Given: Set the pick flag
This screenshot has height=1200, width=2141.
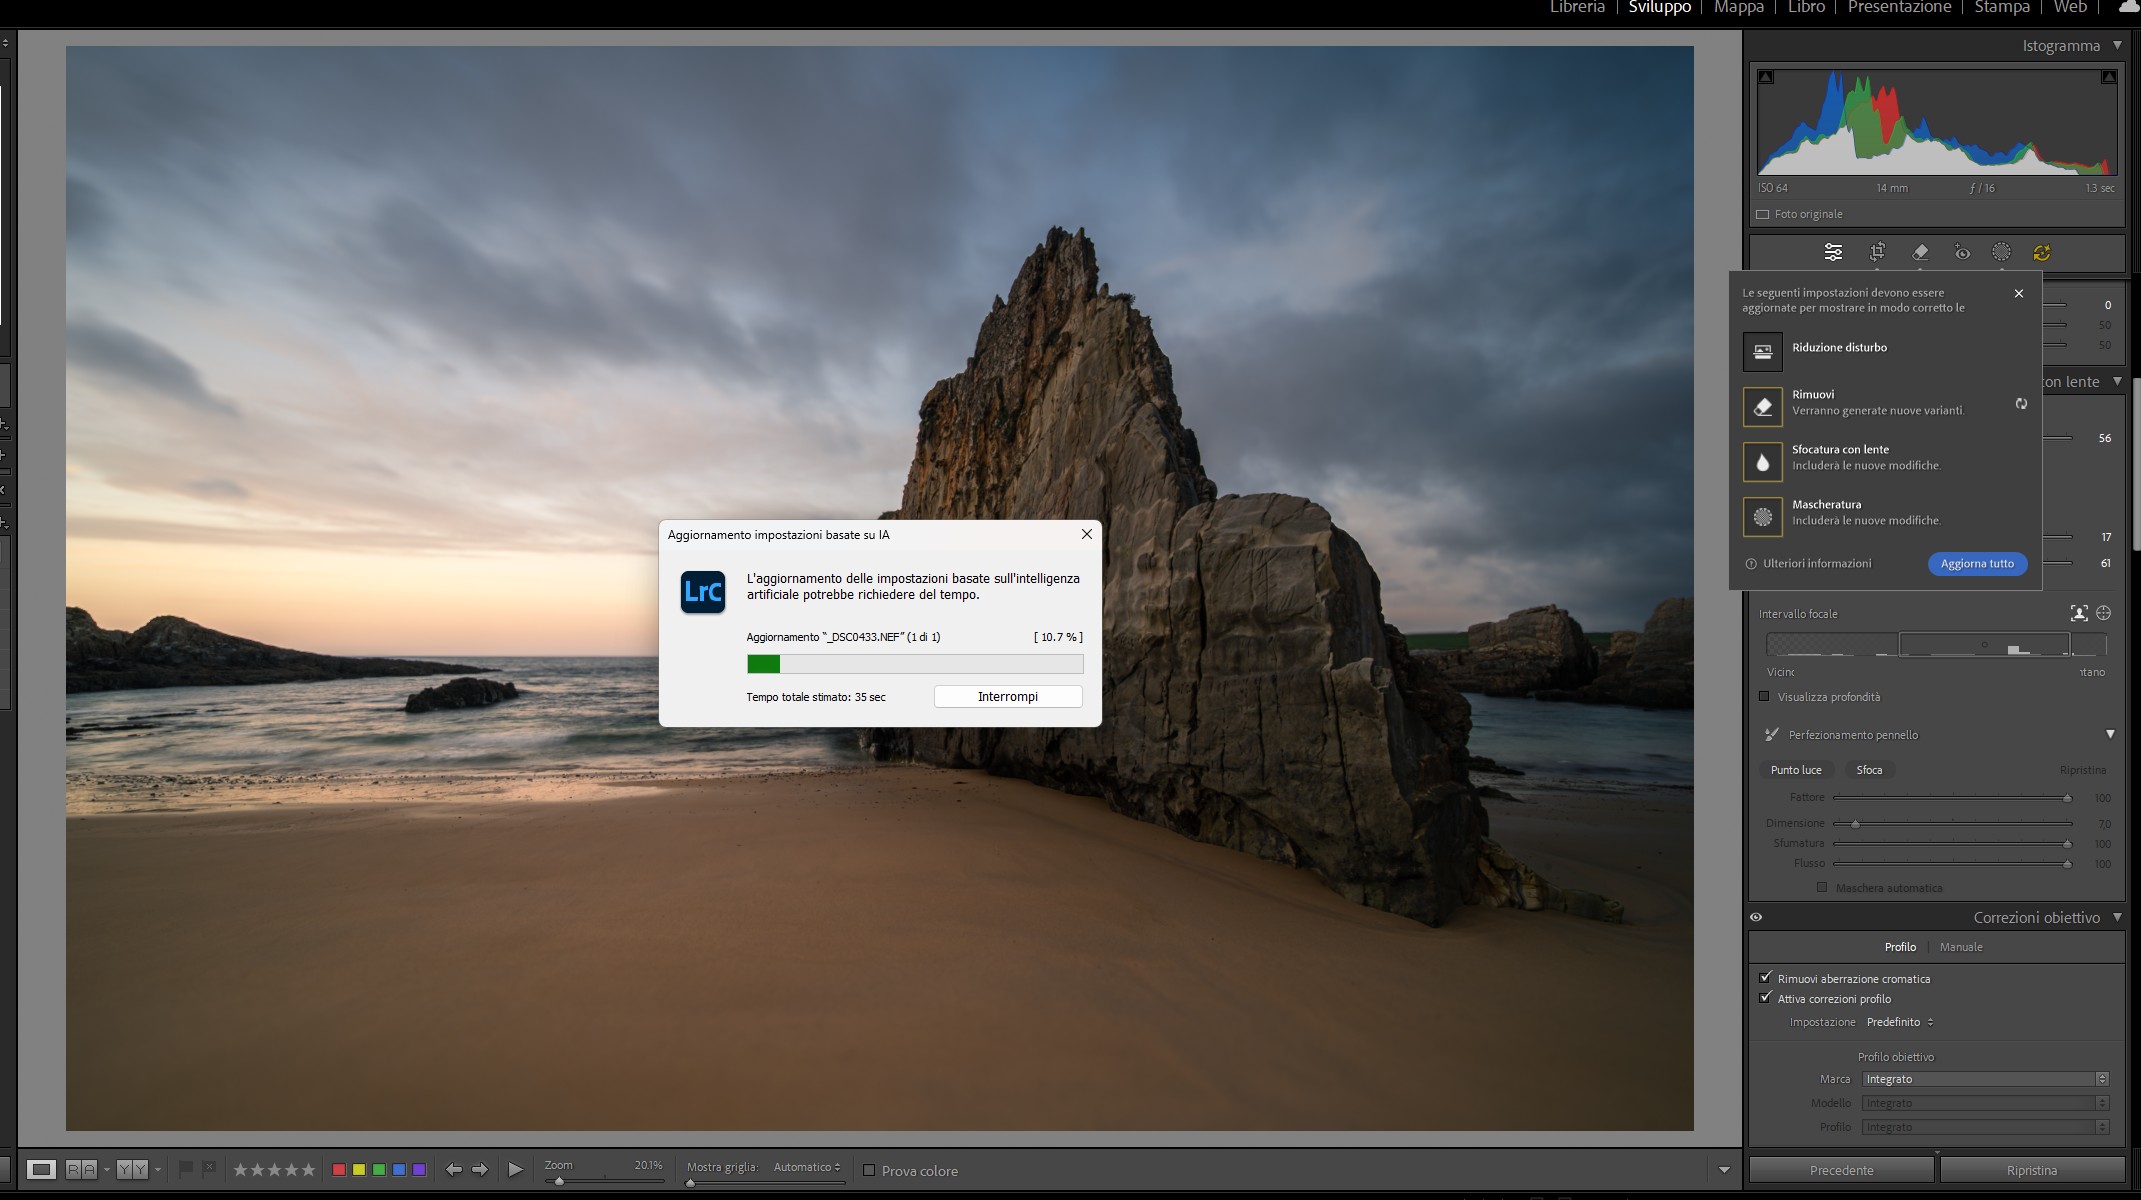Looking at the screenshot, I should [x=186, y=1168].
